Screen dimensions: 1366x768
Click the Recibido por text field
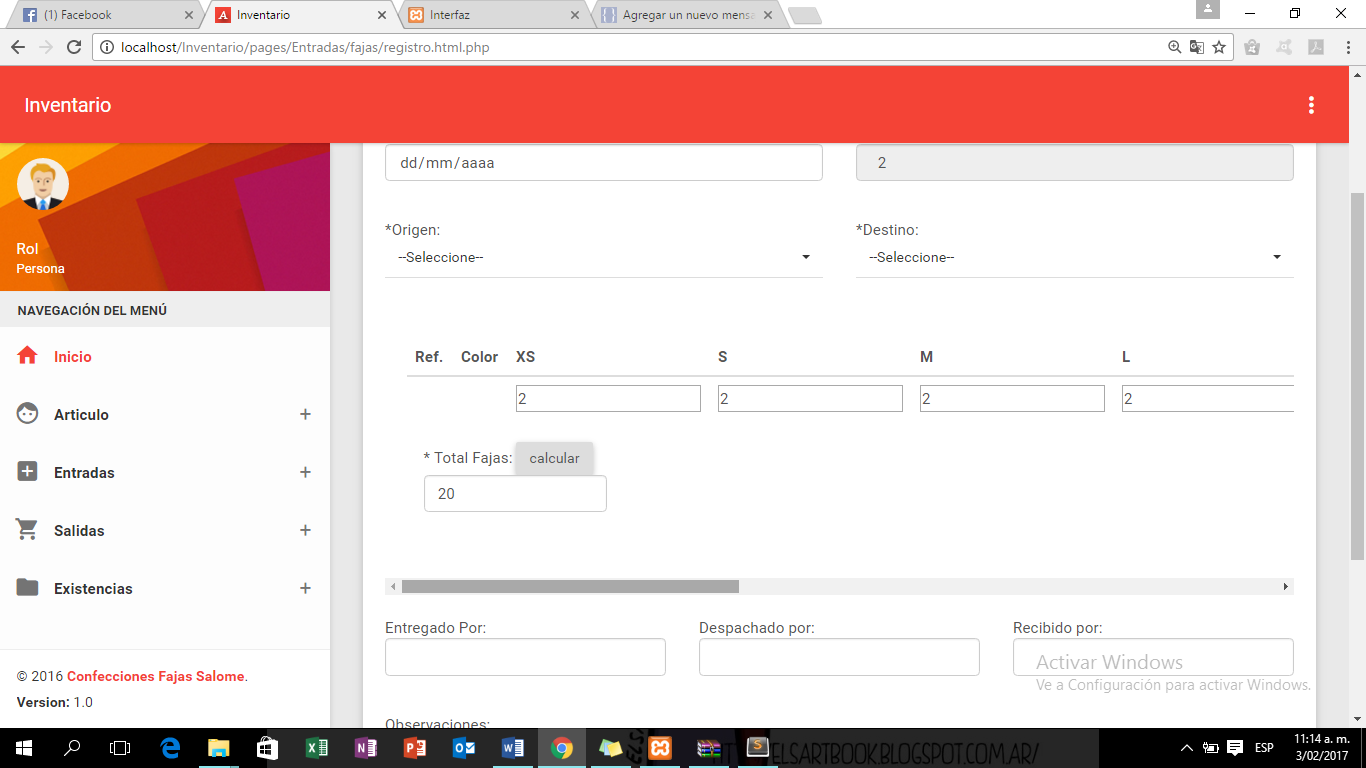coord(1153,657)
